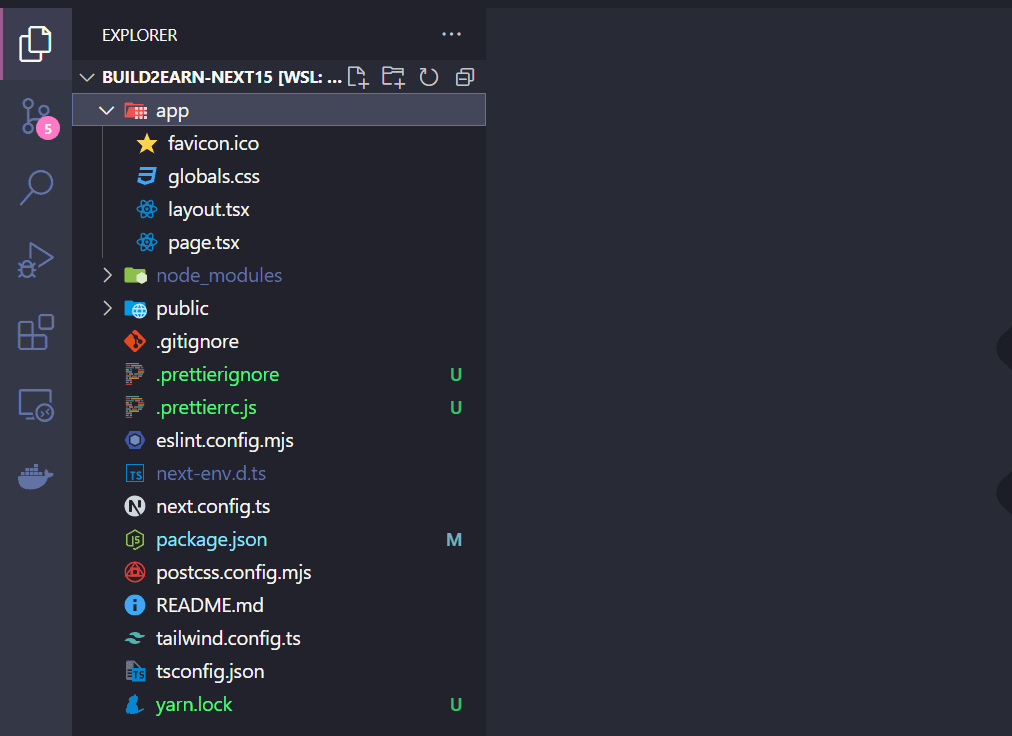Select the Run and Debug icon

[x=35, y=260]
